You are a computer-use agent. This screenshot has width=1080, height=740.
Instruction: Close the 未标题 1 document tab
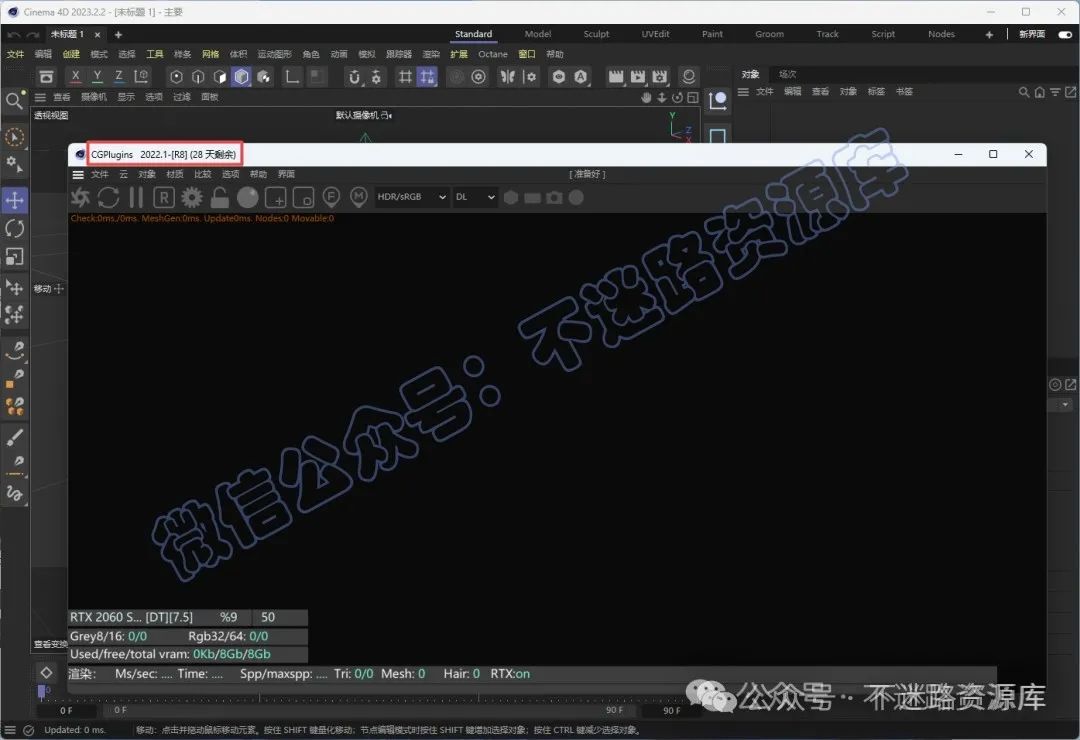[97, 34]
